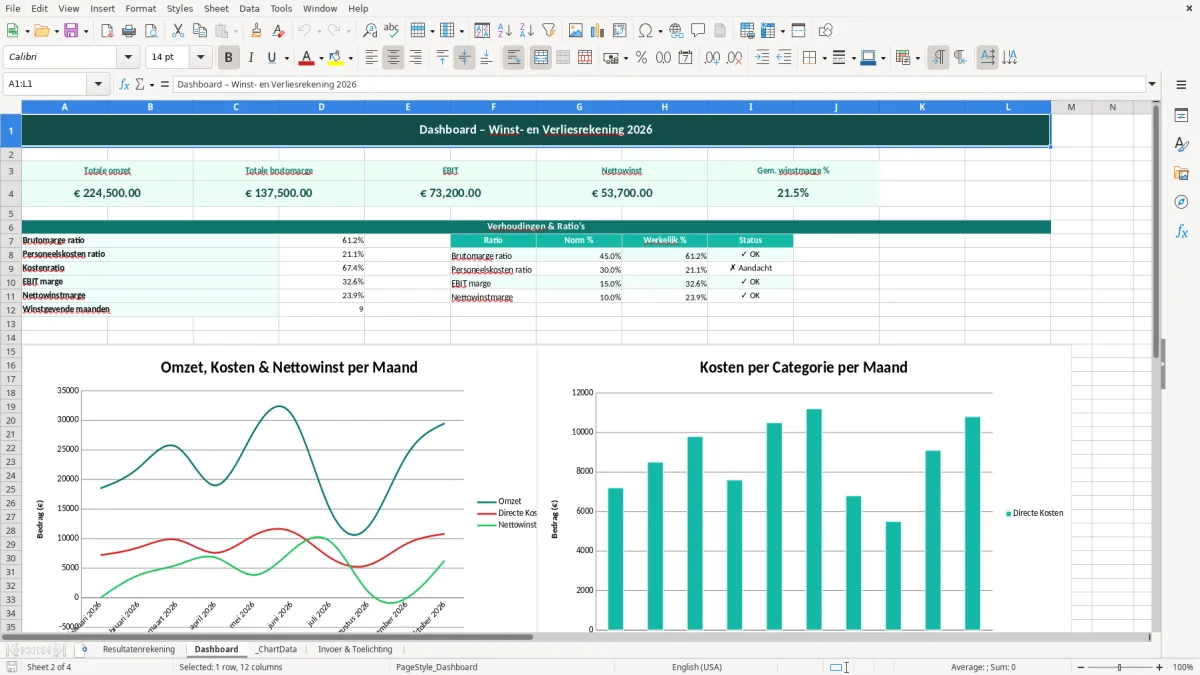Click Sort Descending icon
Screen dimensions: 1200x675
526,31
